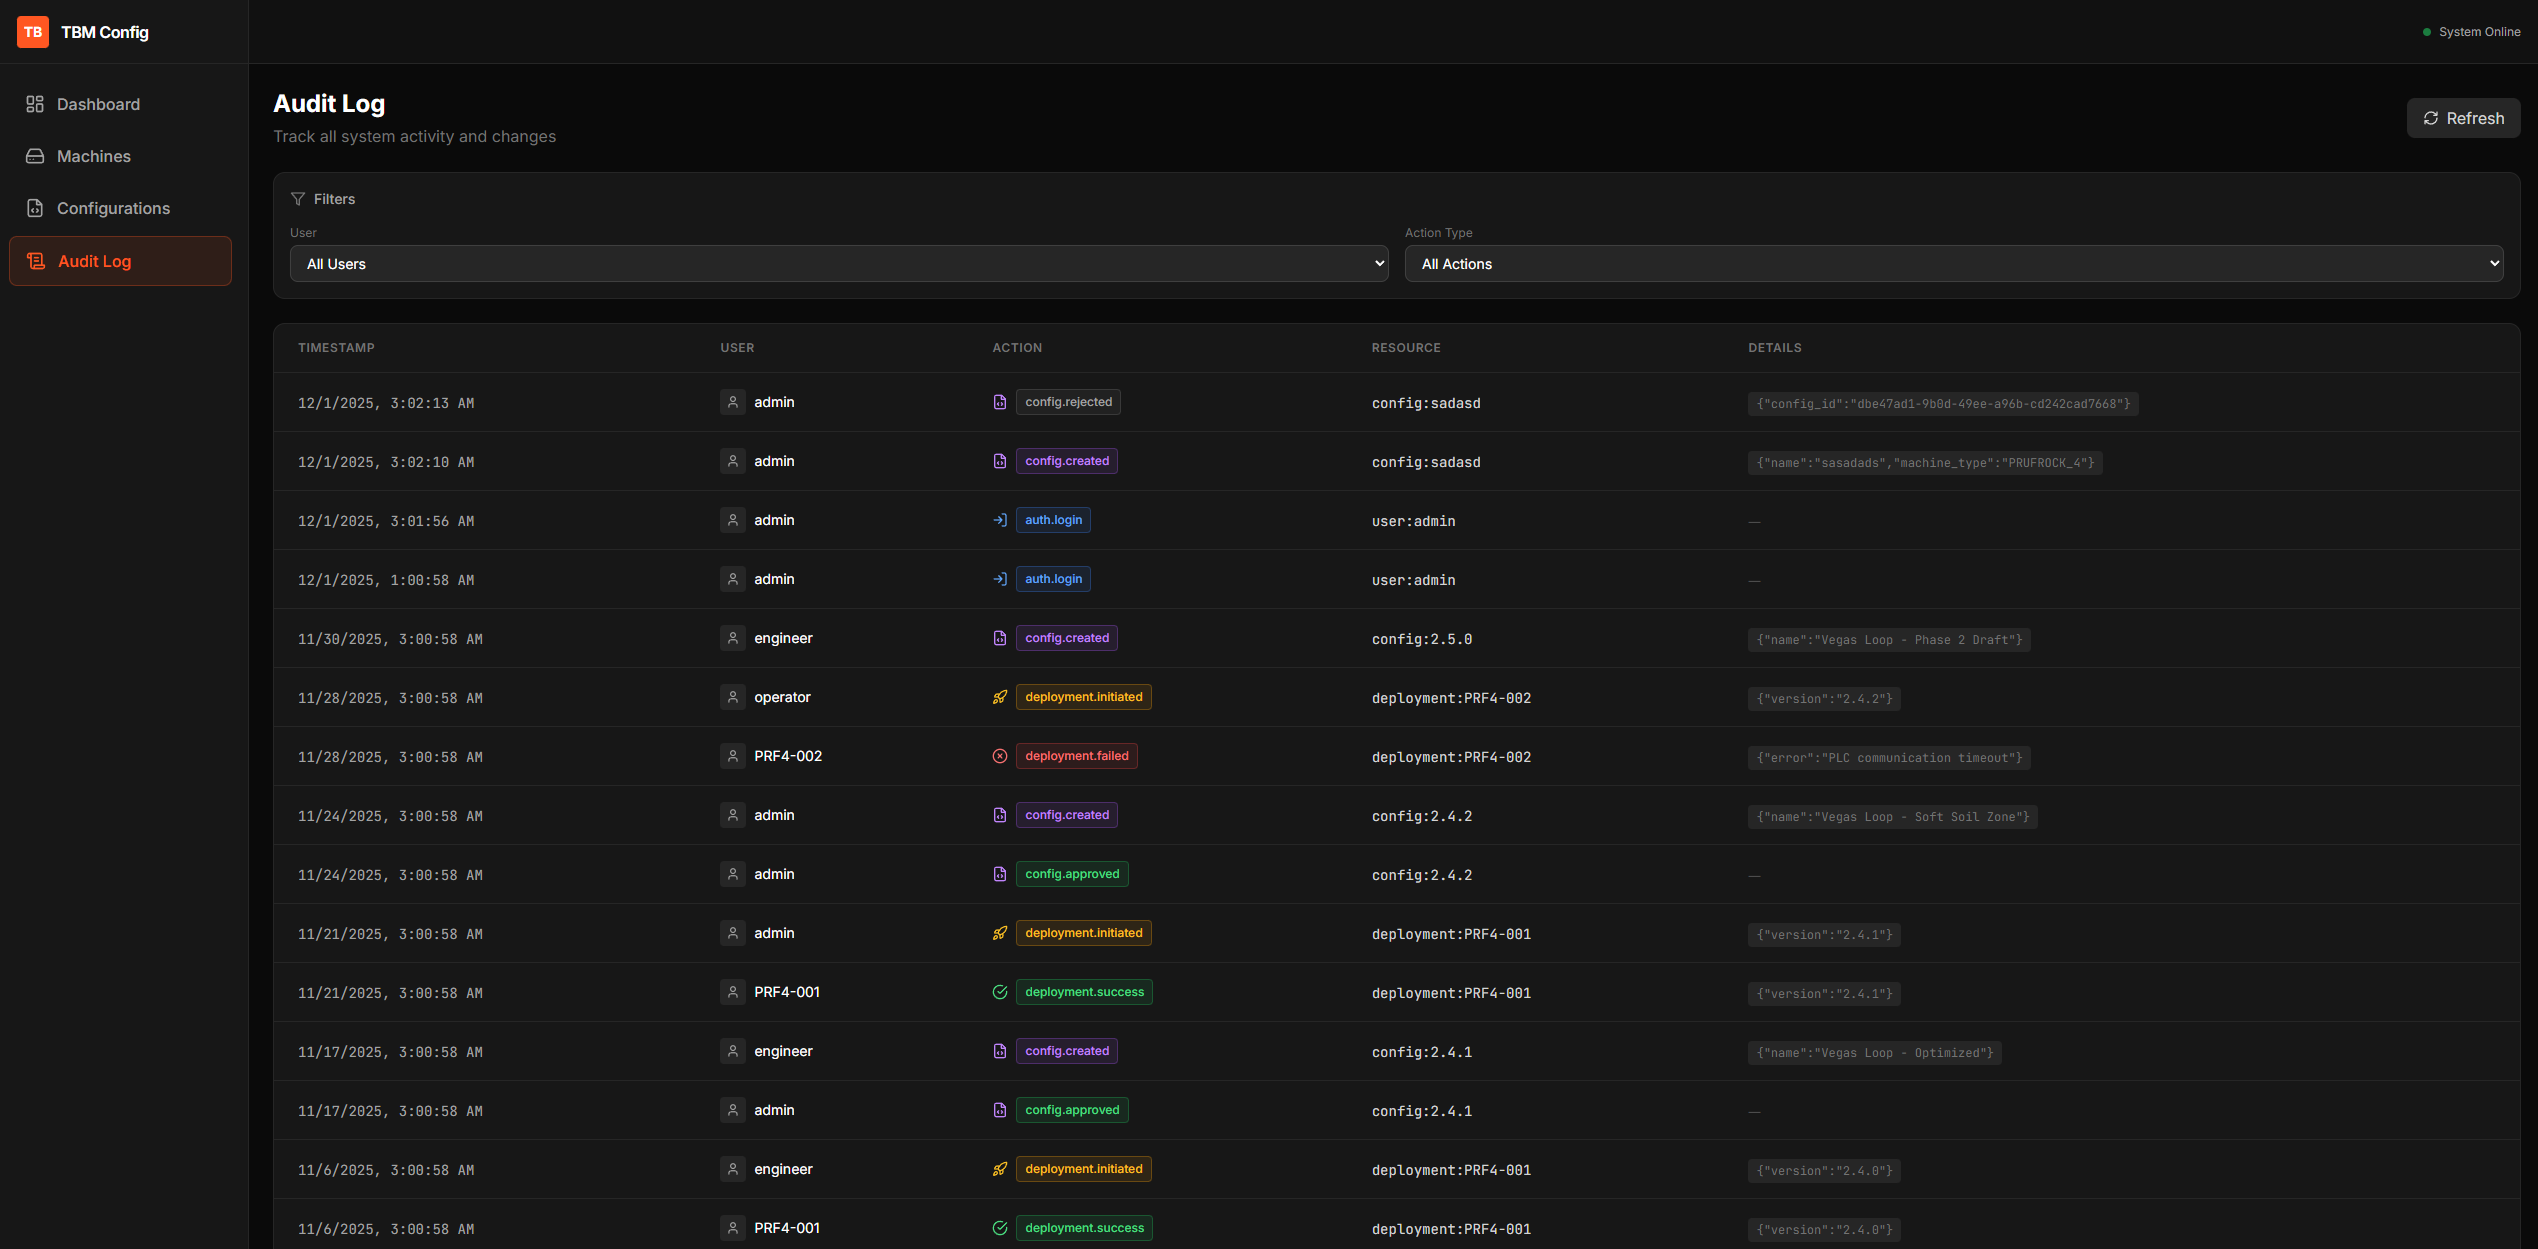Click the PLC communication timeout details chip
This screenshot has height=1249, width=2538.
coord(1889,758)
